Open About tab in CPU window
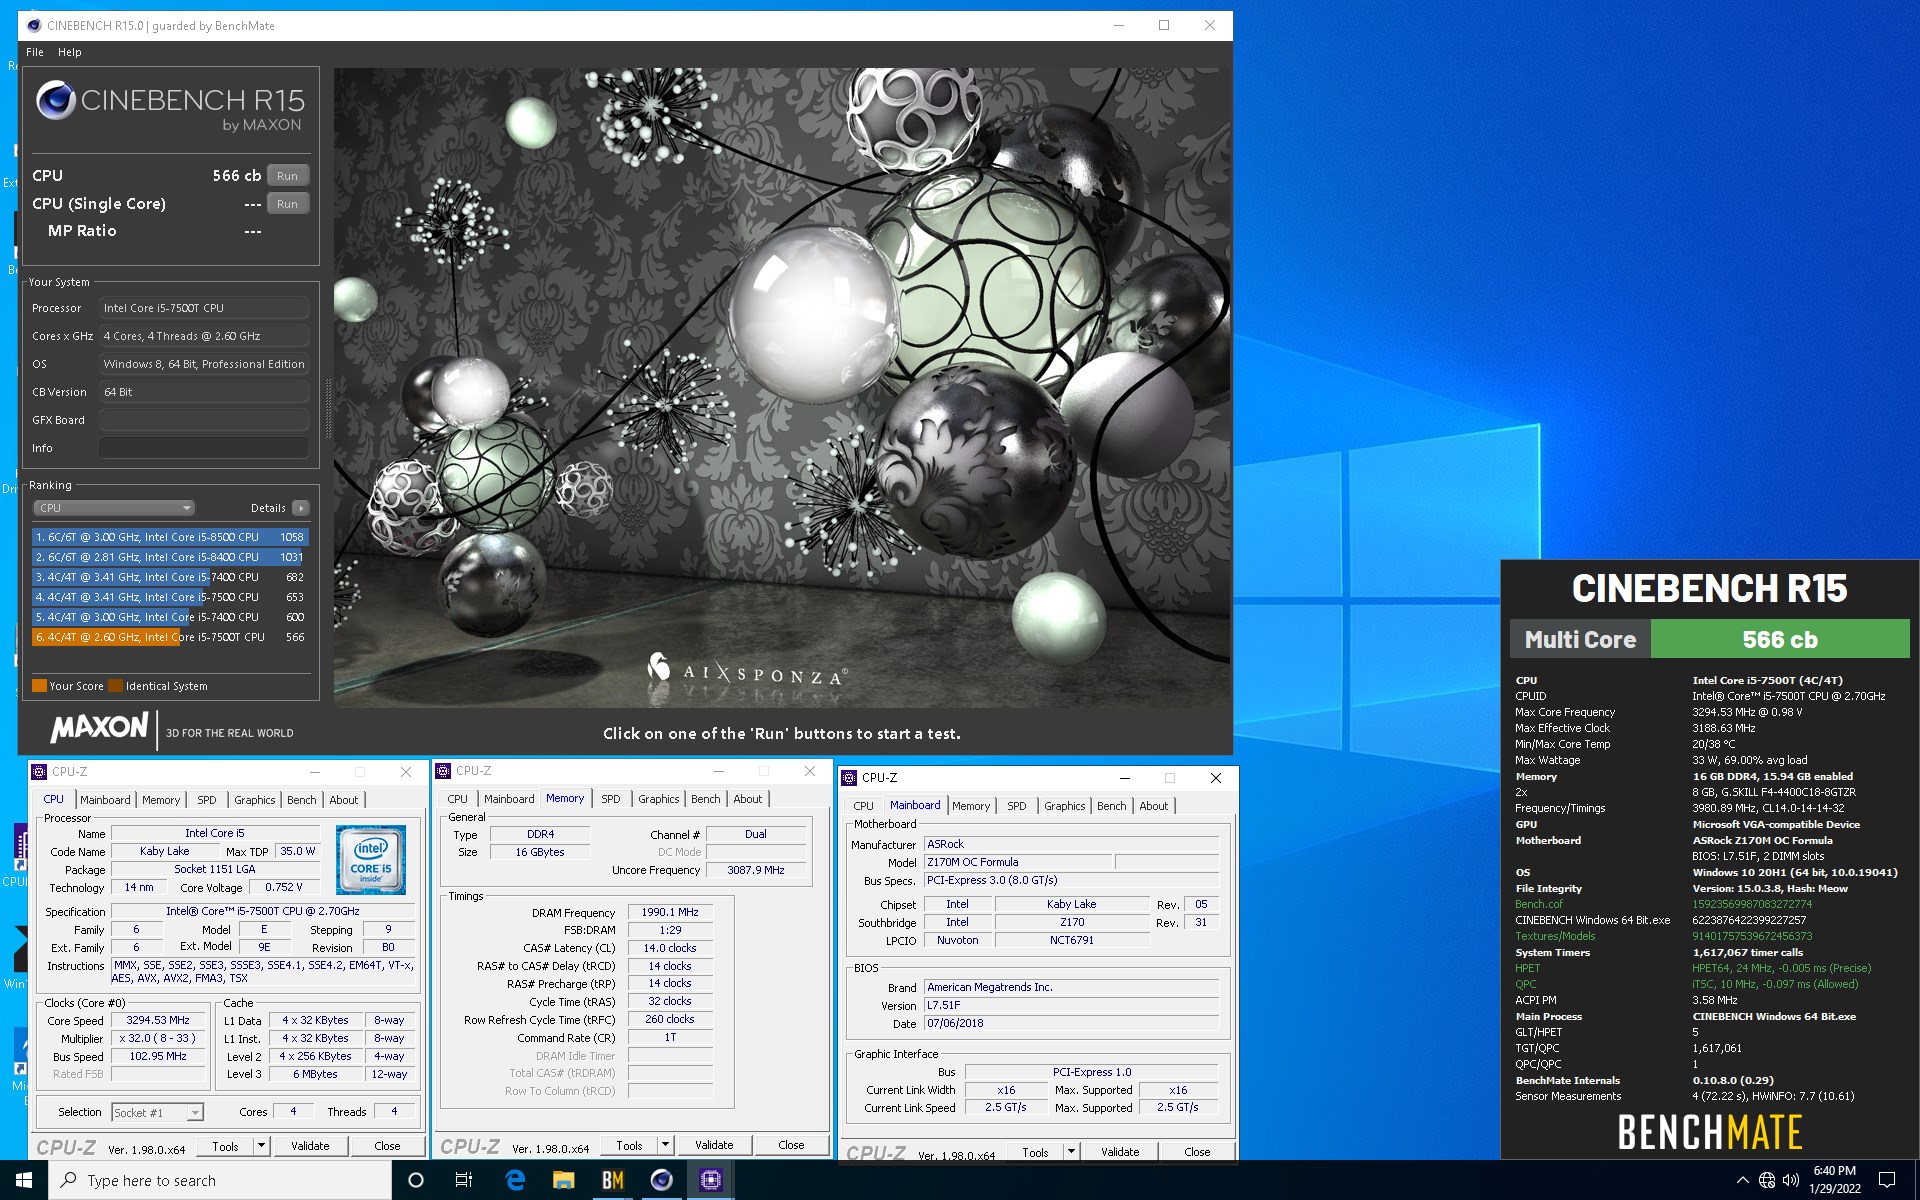Viewport: 1920px width, 1200px height. coord(343,800)
